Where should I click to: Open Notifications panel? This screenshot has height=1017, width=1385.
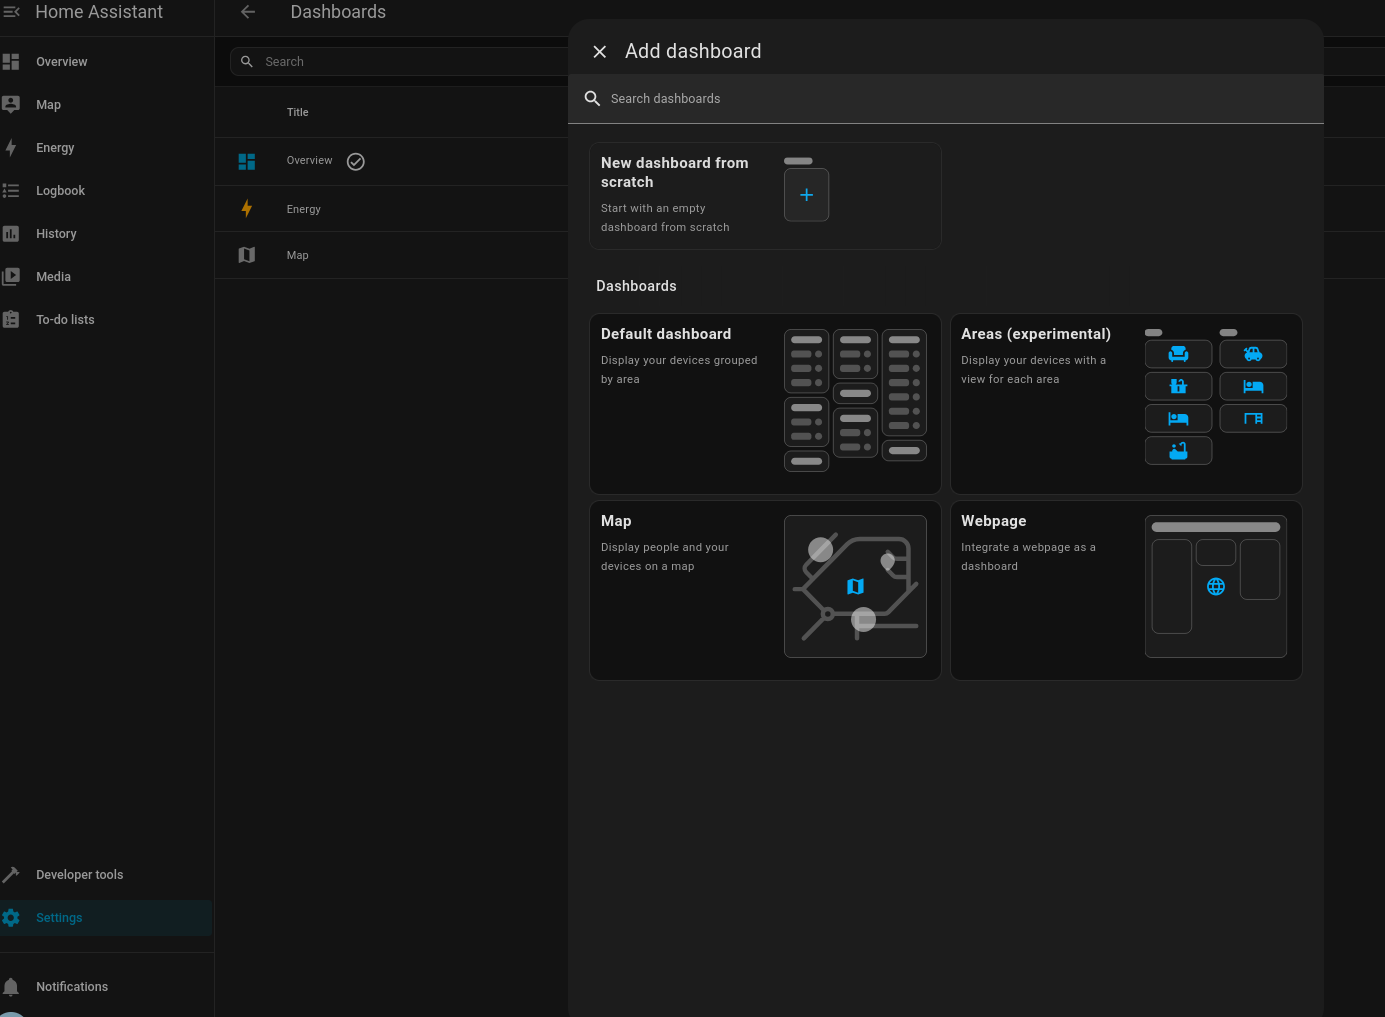(106, 987)
